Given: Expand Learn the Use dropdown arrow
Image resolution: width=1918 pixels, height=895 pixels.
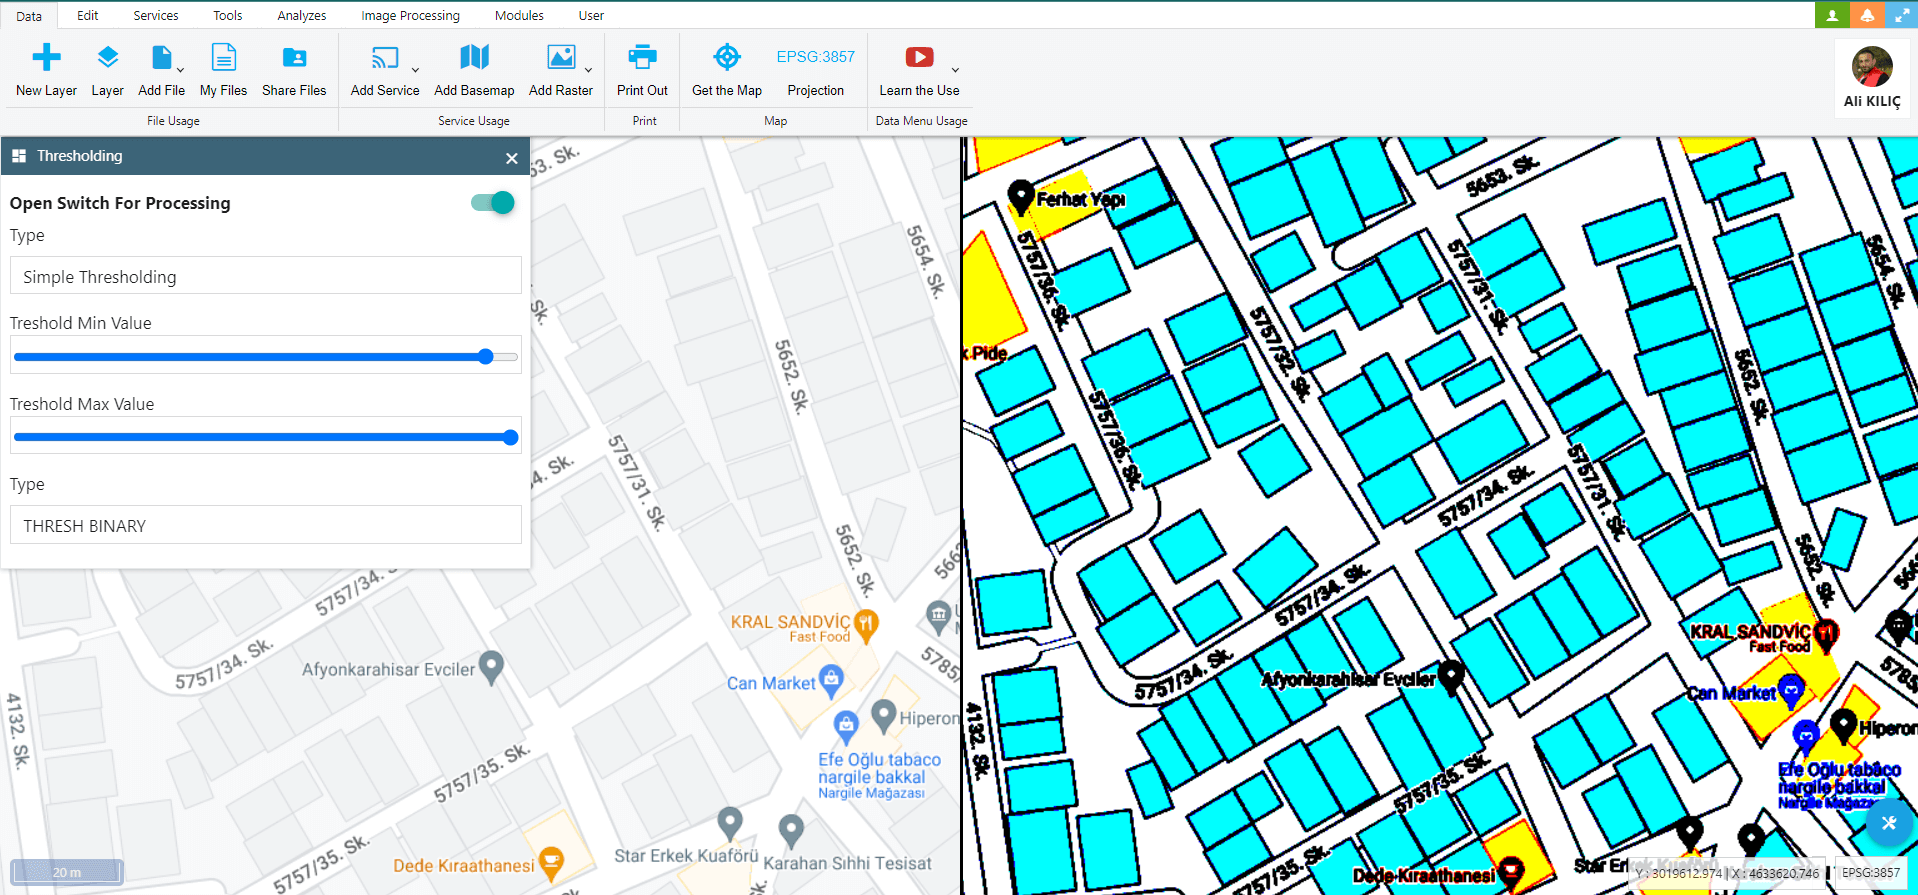Looking at the screenshot, I should pyautogui.click(x=955, y=70).
